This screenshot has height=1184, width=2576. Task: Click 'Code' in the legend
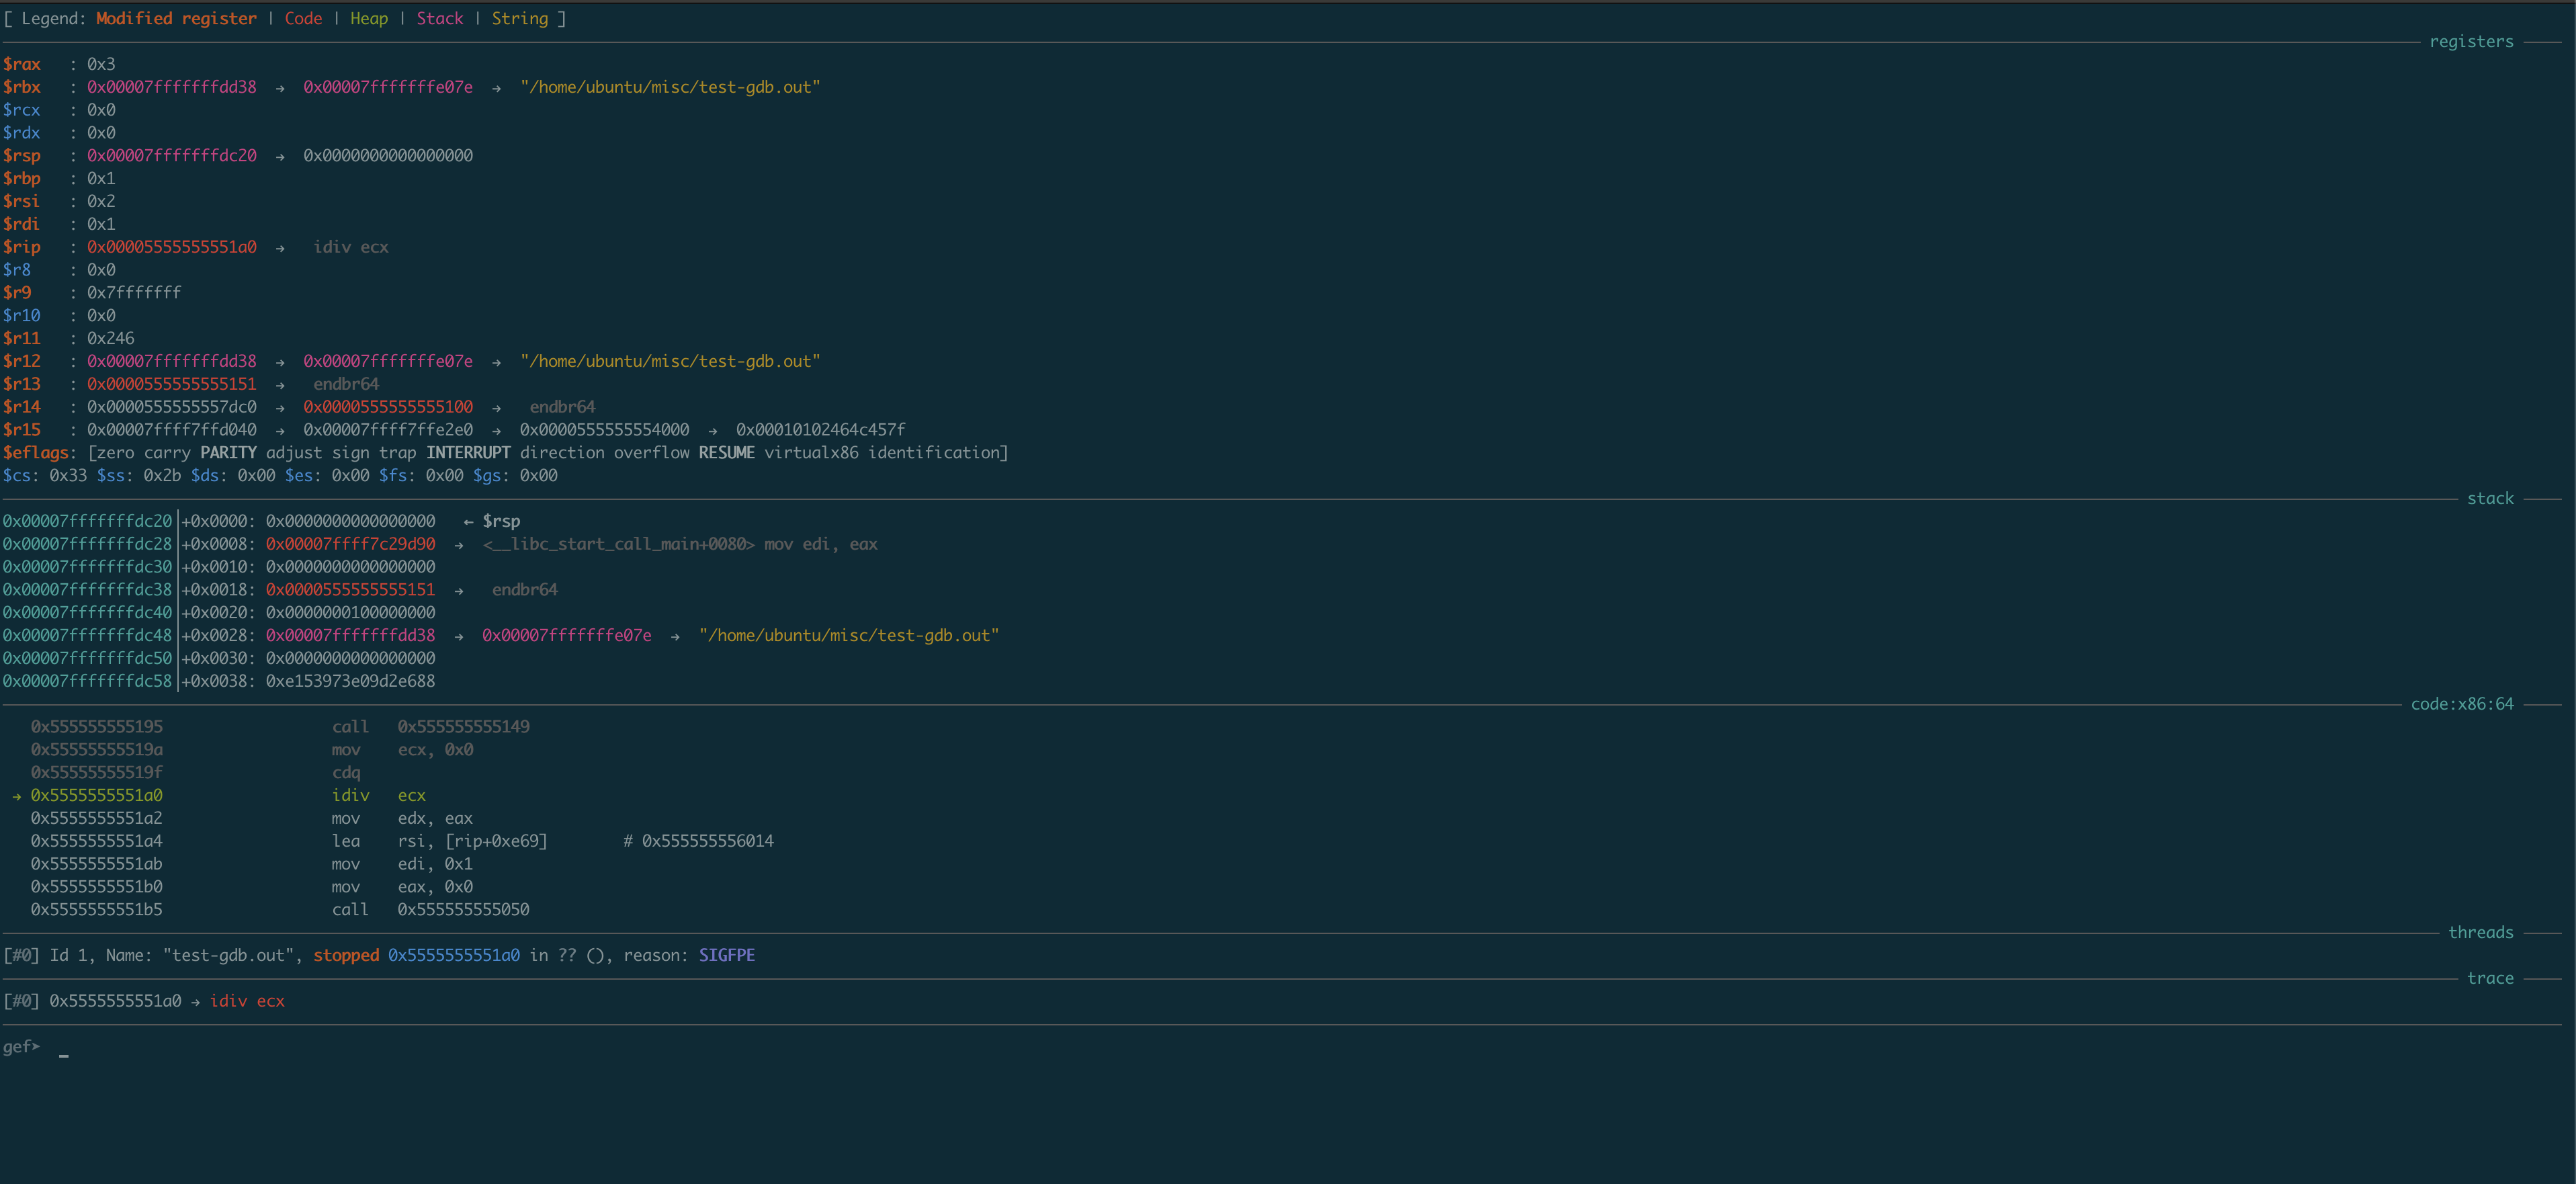click(303, 18)
